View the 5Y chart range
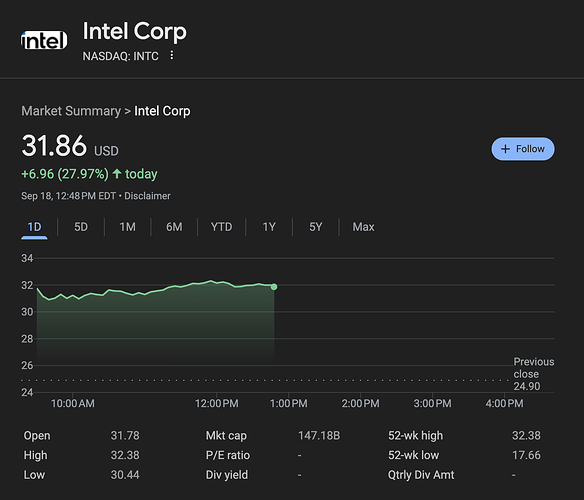Screen dimensions: 584x500 click(315, 227)
